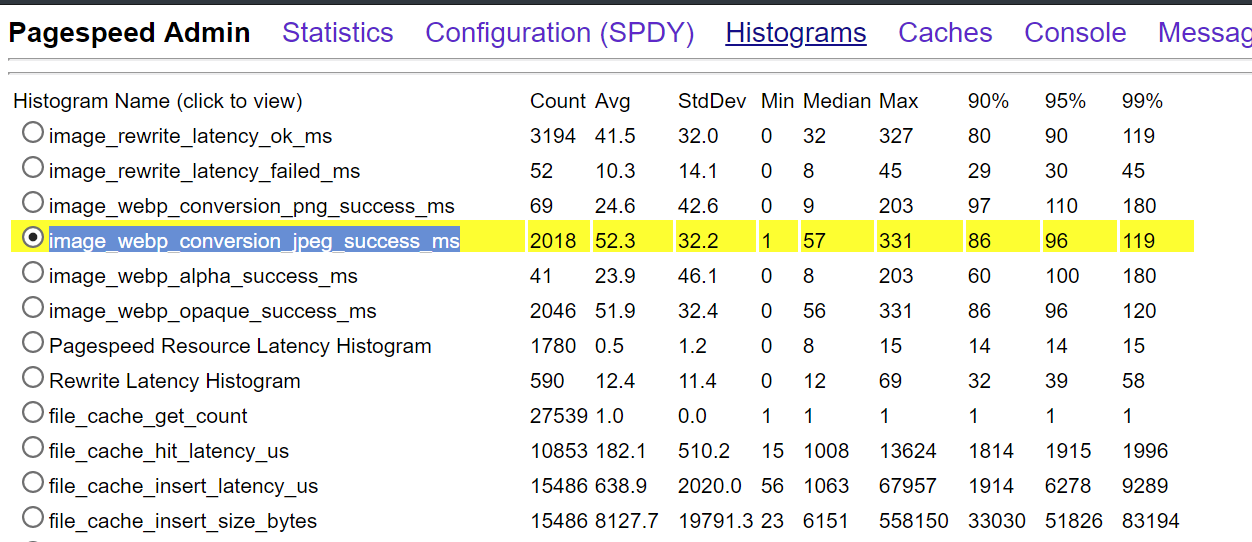Image resolution: width=1252 pixels, height=542 pixels.
Task: Select image_webp_alpha_success_ms radio button
Action: 33,272
